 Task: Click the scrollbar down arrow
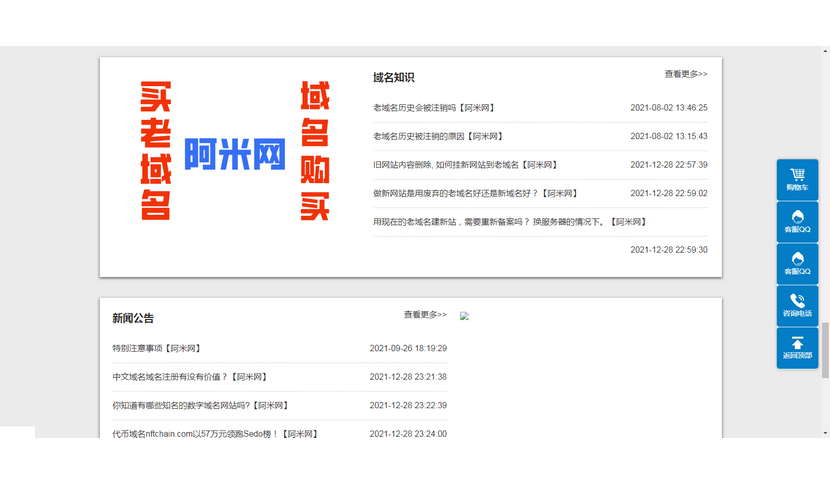[825, 433]
